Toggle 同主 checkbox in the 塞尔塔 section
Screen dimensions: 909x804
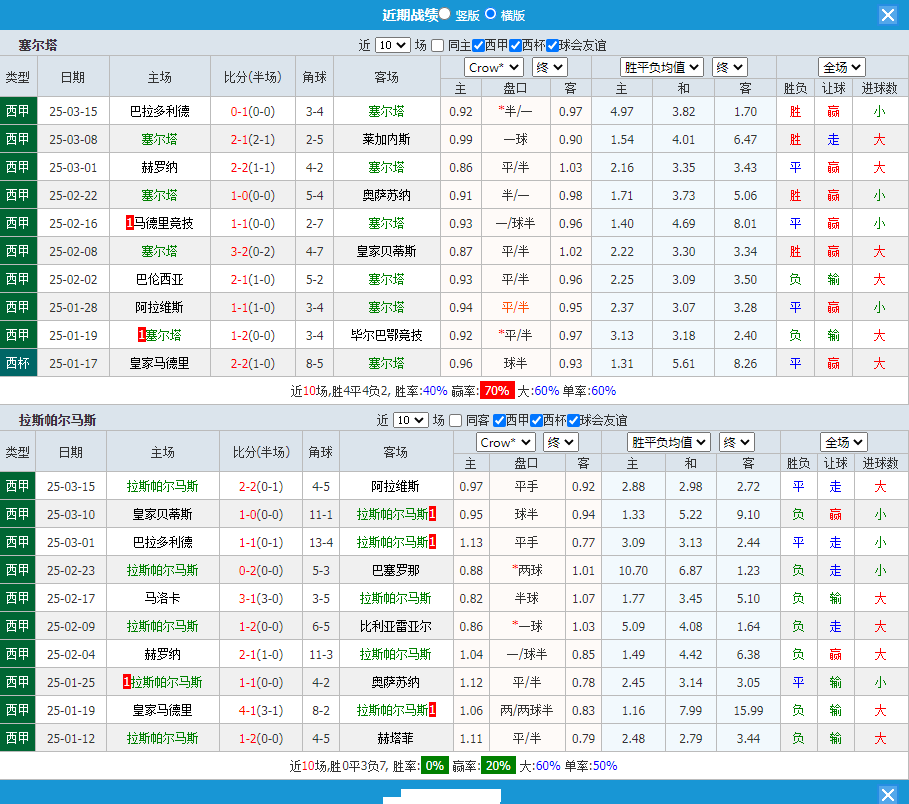coord(438,45)
